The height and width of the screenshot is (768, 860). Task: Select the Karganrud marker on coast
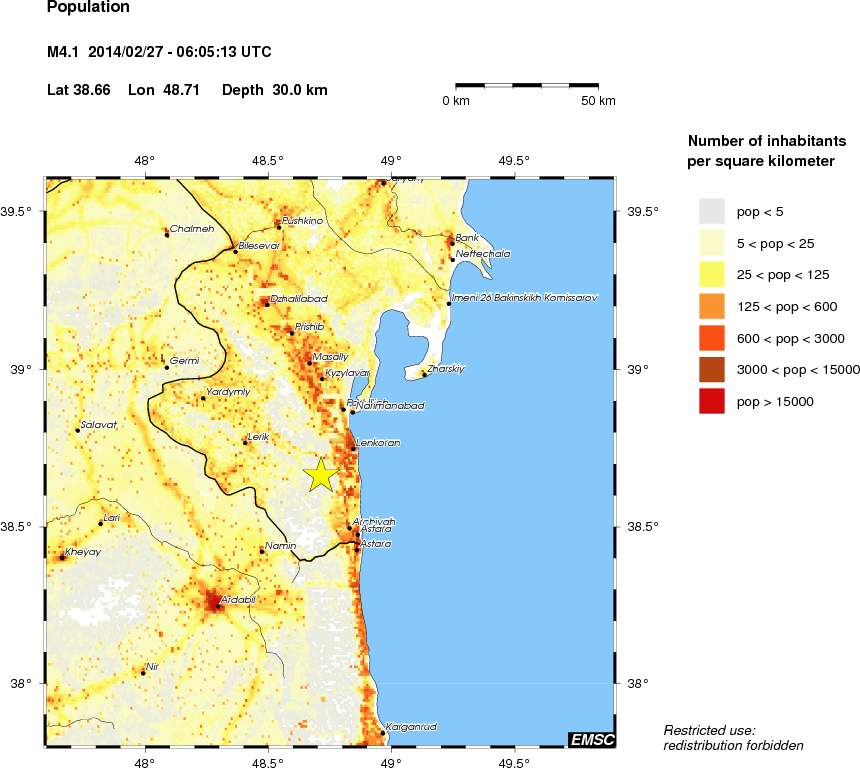[383, 733]
